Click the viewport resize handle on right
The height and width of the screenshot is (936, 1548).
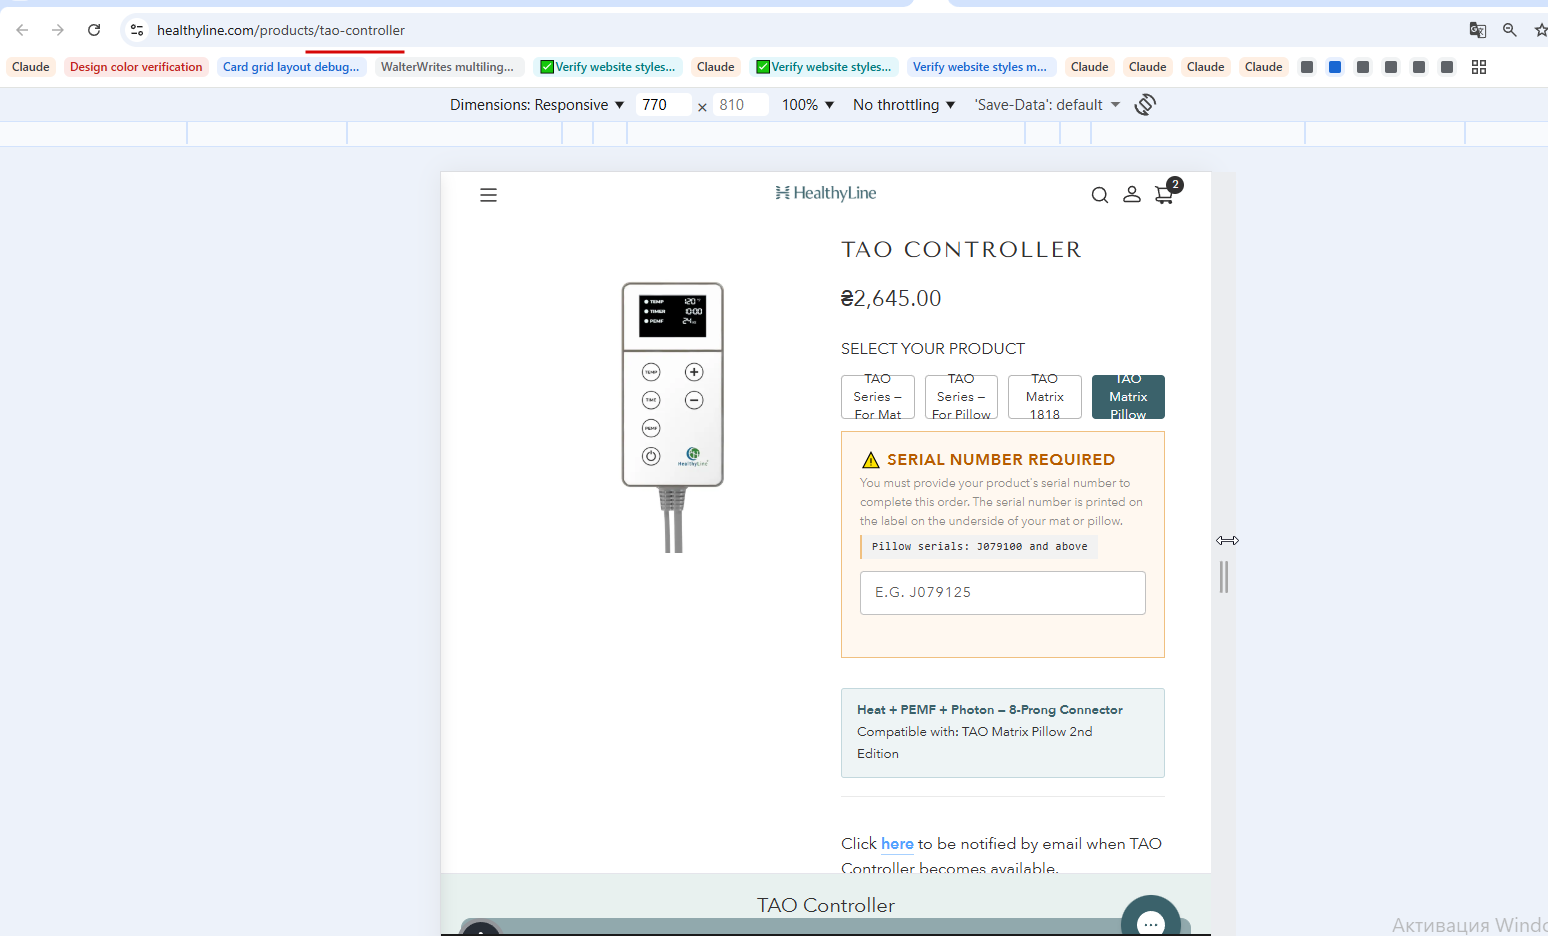pos(1224,577)
